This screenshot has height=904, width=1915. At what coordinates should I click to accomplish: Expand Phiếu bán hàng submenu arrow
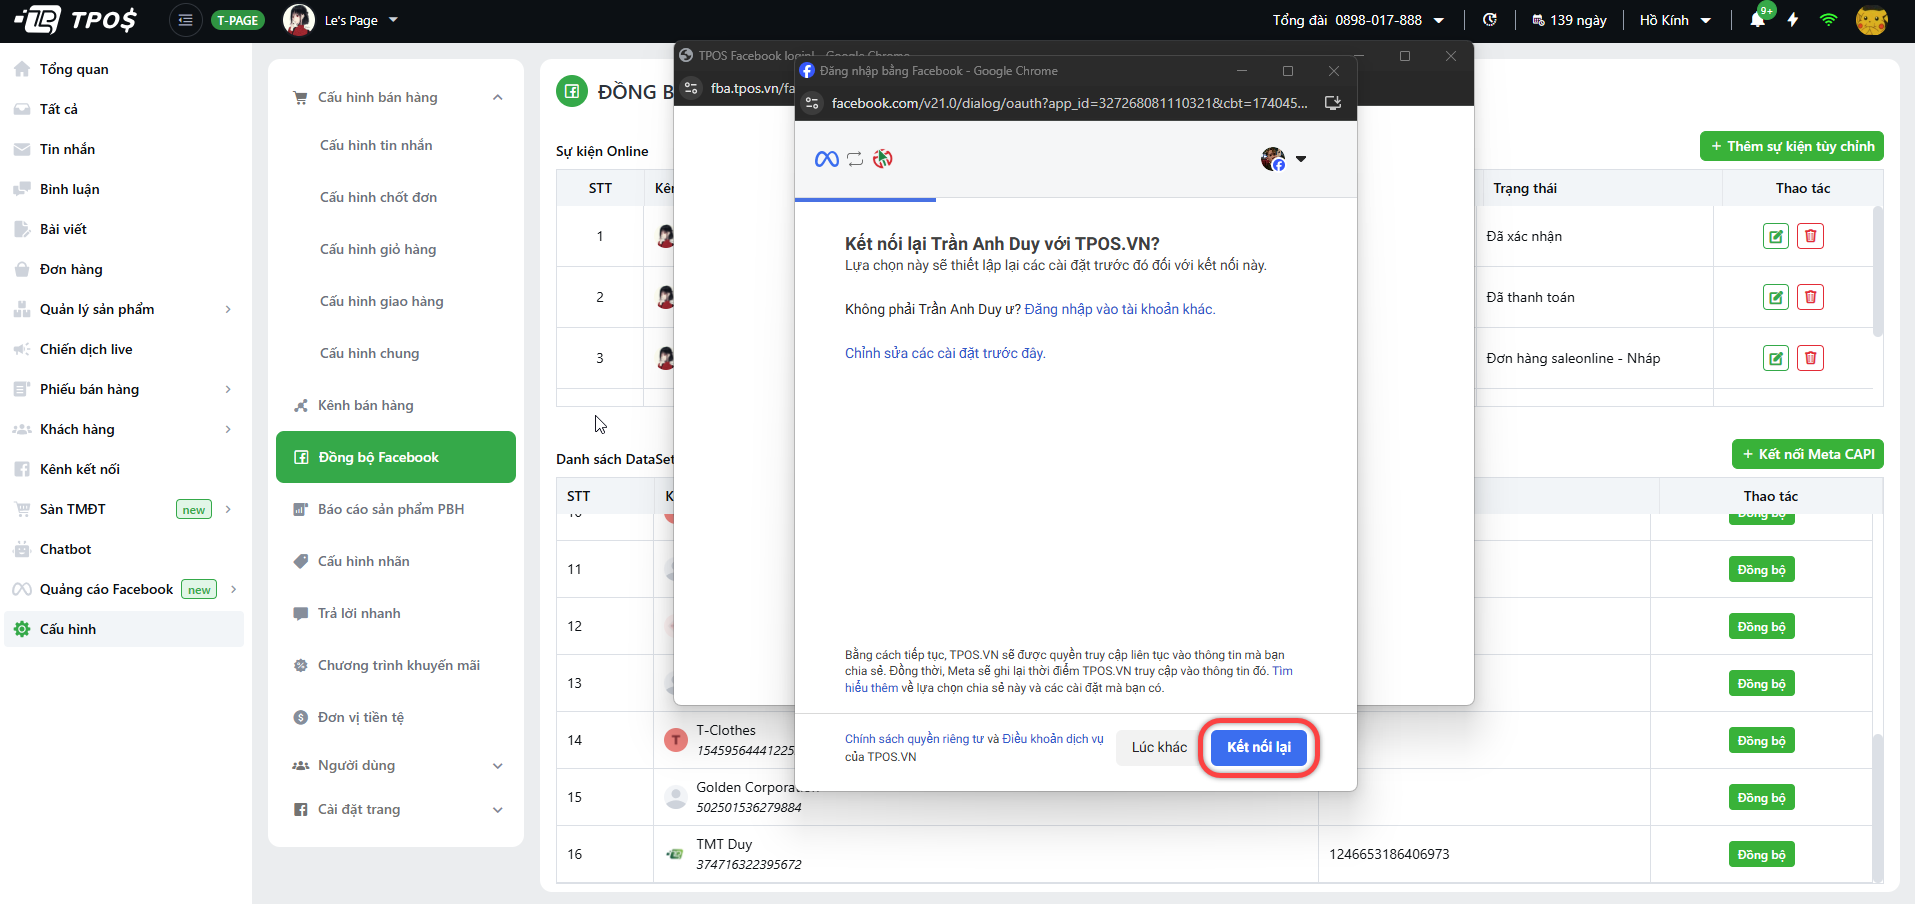pos(228,389)
